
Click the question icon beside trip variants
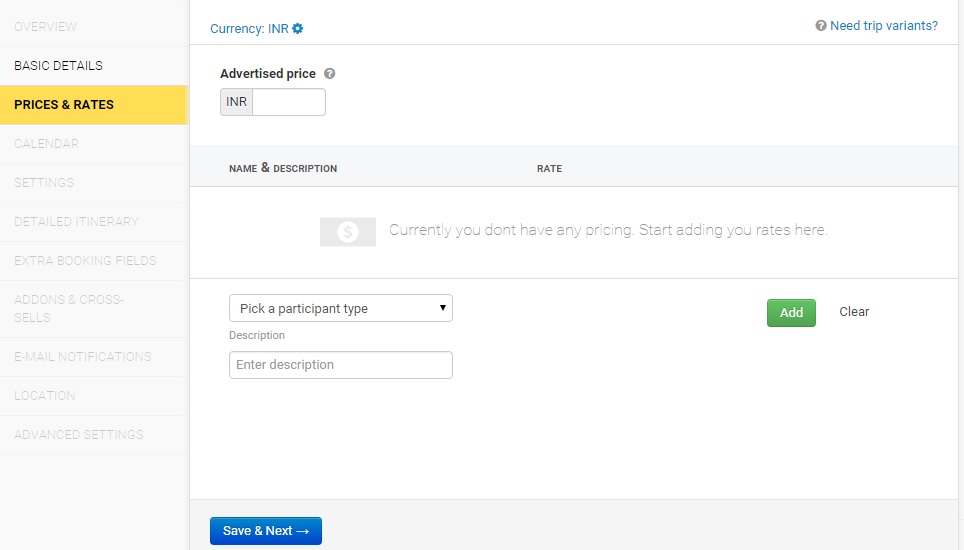pos(821,26)
